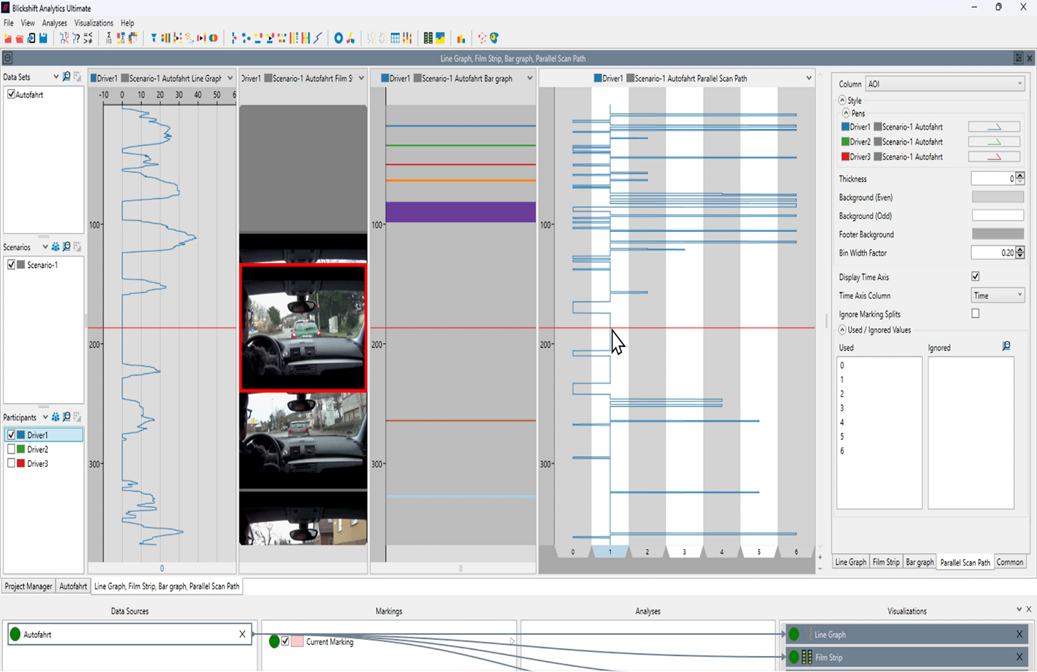Click the blue circle icon in main toolbar
This screenshot has height=672, width=1037.
point(338,38)
